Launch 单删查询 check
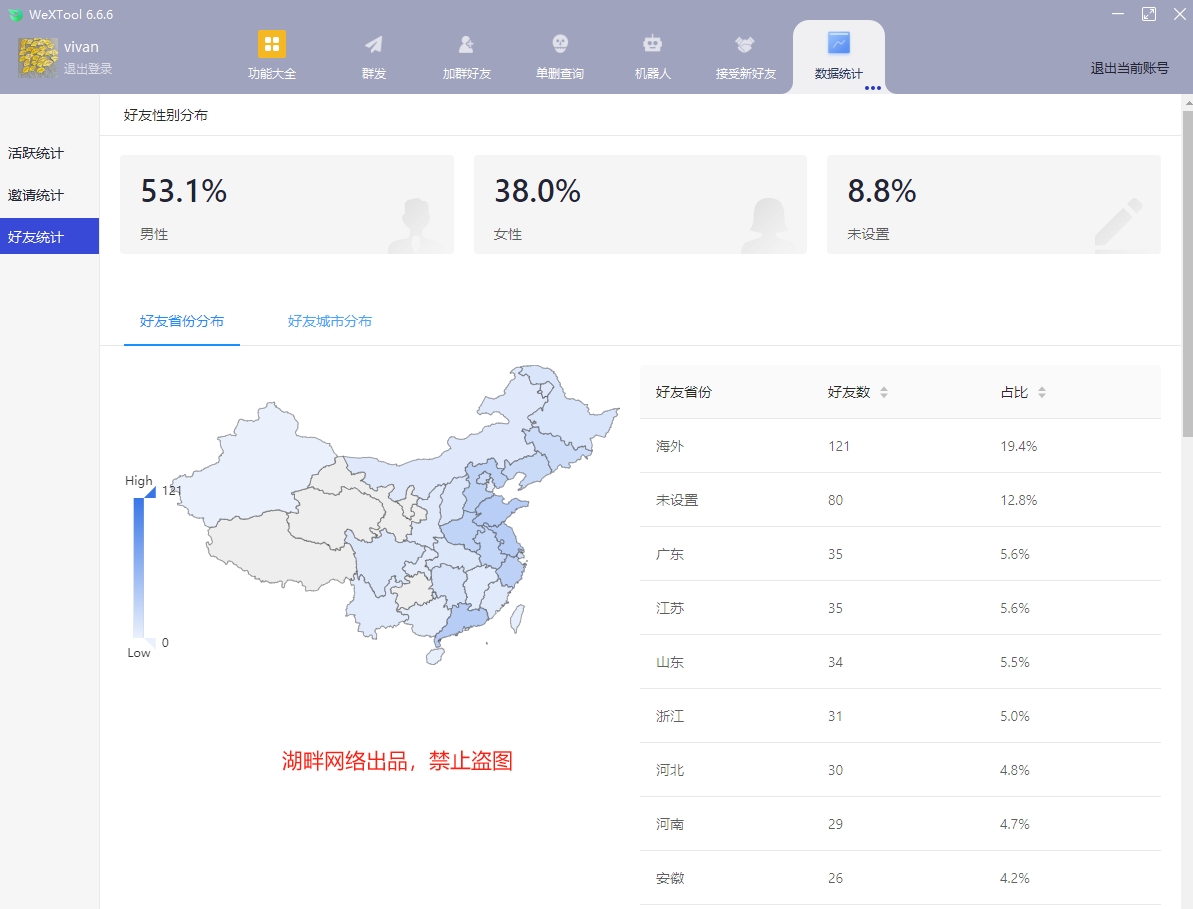1193x909 pixels. point(559,55)
